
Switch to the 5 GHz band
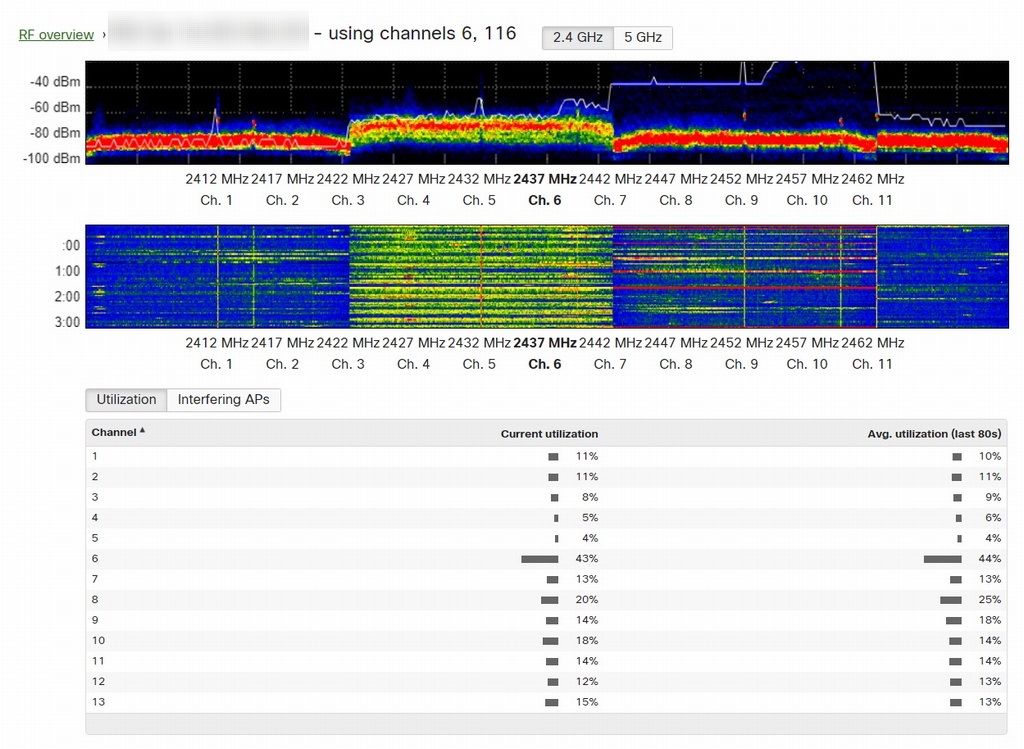pos(643,37)
